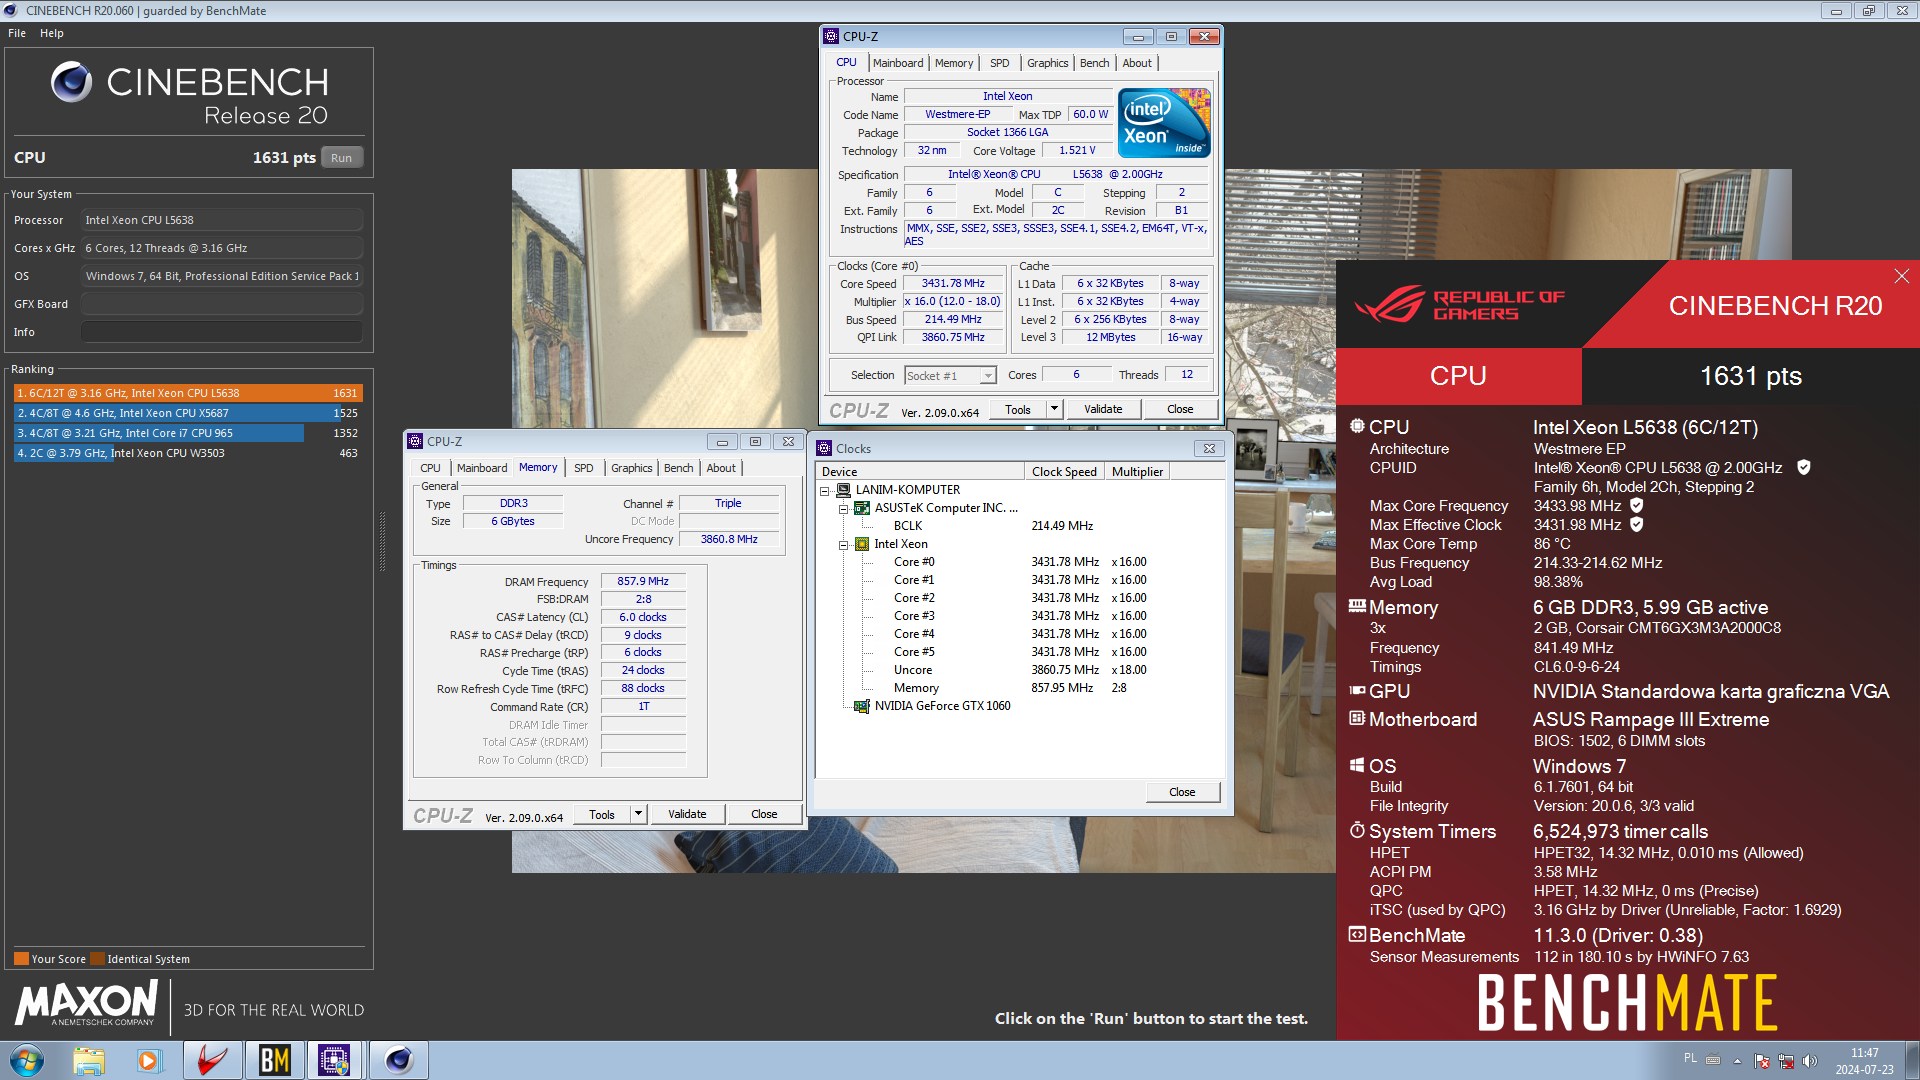The width and height of the screenshot is (1920, 1080).
Task: Click the brown Identical System legend swatch
Action: pyautogui.click(x=97, y=958)
